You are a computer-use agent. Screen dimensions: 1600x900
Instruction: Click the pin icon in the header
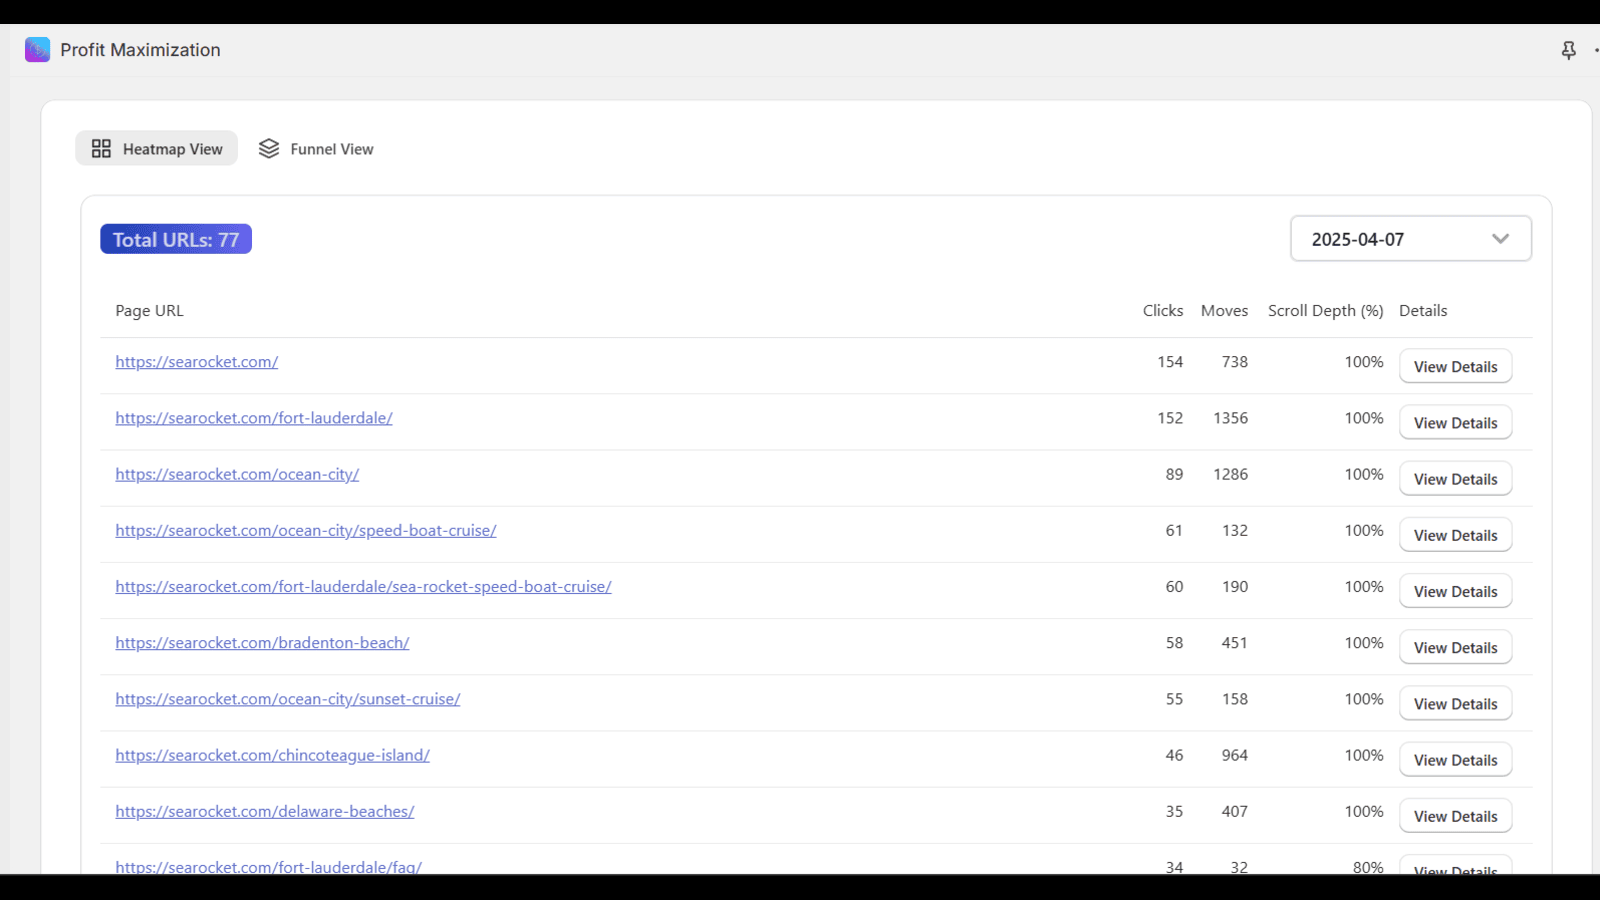point(1568,50)
